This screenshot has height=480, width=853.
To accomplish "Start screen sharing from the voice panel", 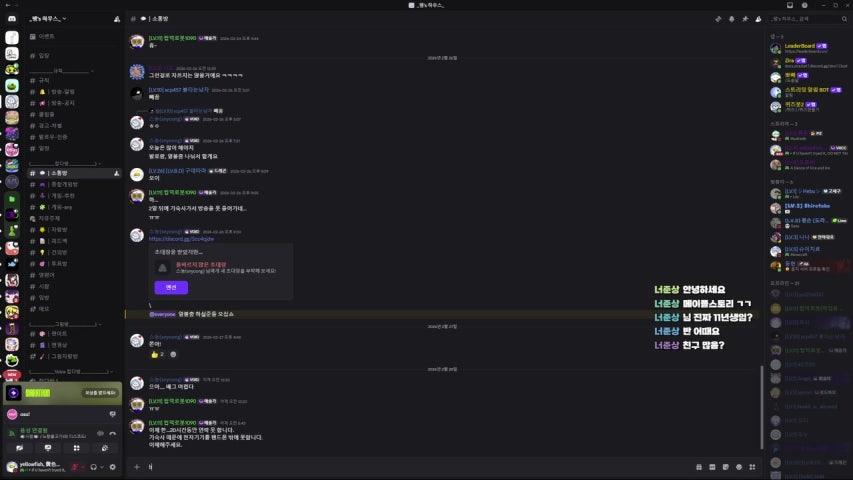I will pyautogui.click(x=48, y=448).
